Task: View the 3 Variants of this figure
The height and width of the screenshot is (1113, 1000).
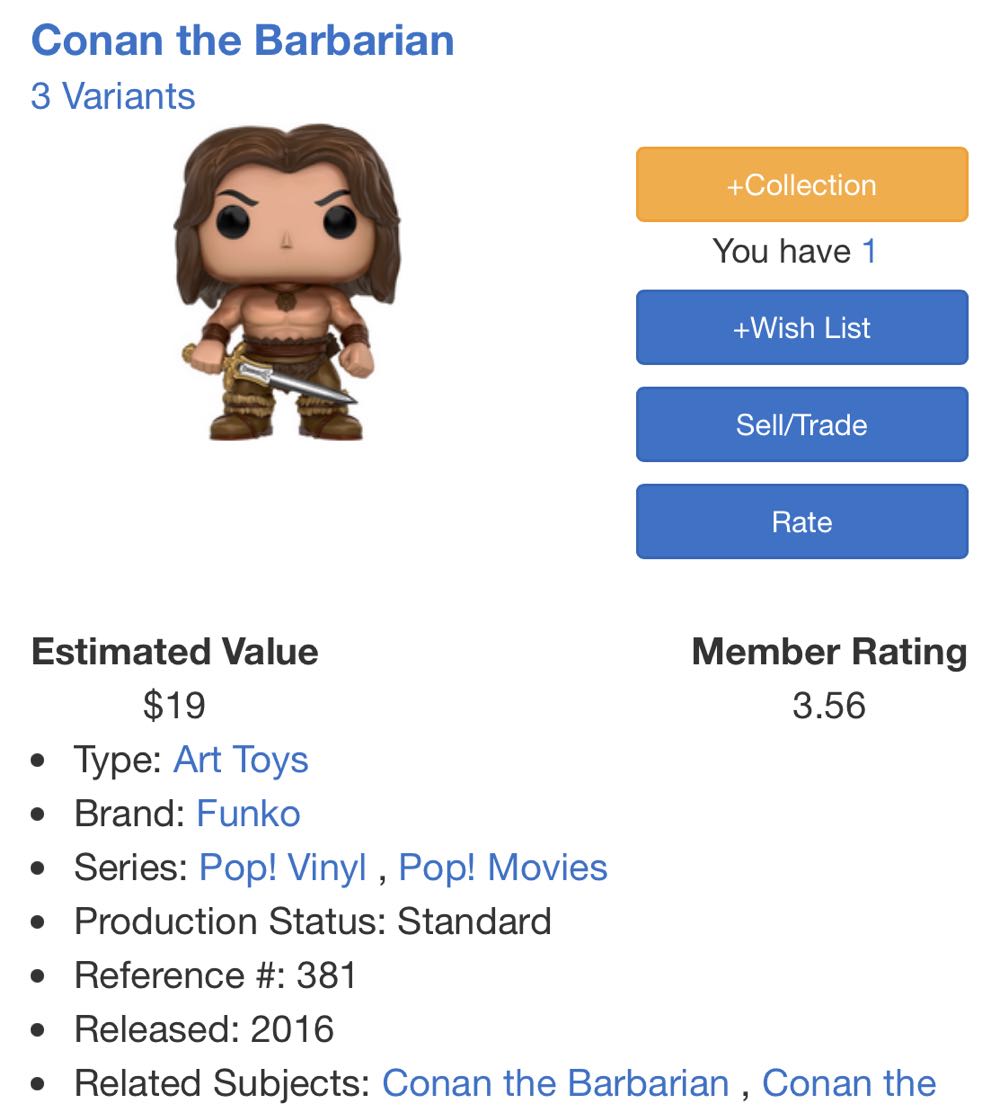Action: pos(113,97)
